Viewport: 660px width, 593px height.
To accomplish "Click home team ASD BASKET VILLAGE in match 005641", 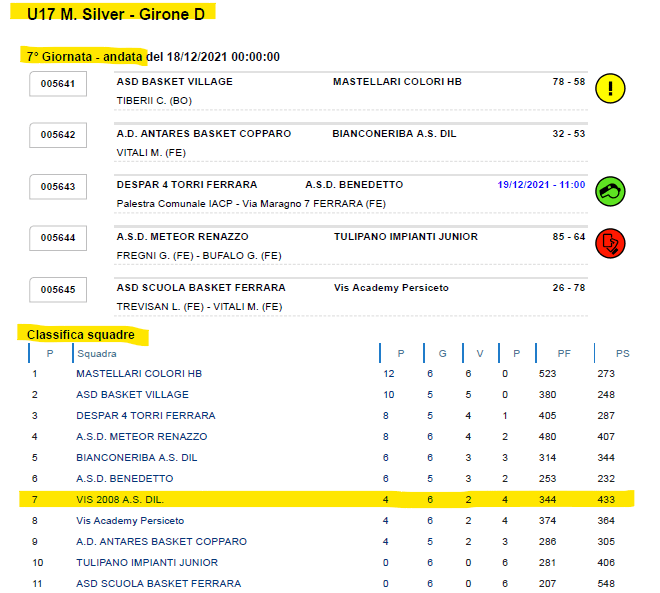I will [175, 82].
